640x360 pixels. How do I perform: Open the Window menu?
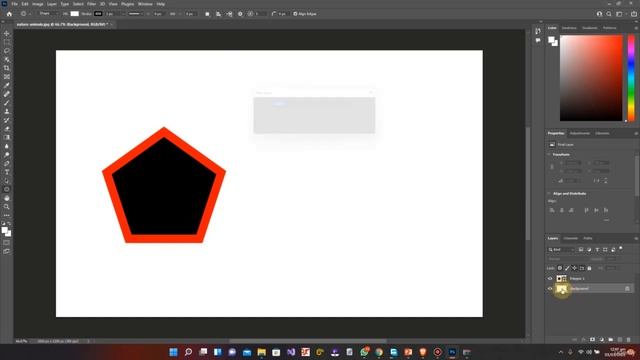tap(145, 4)
